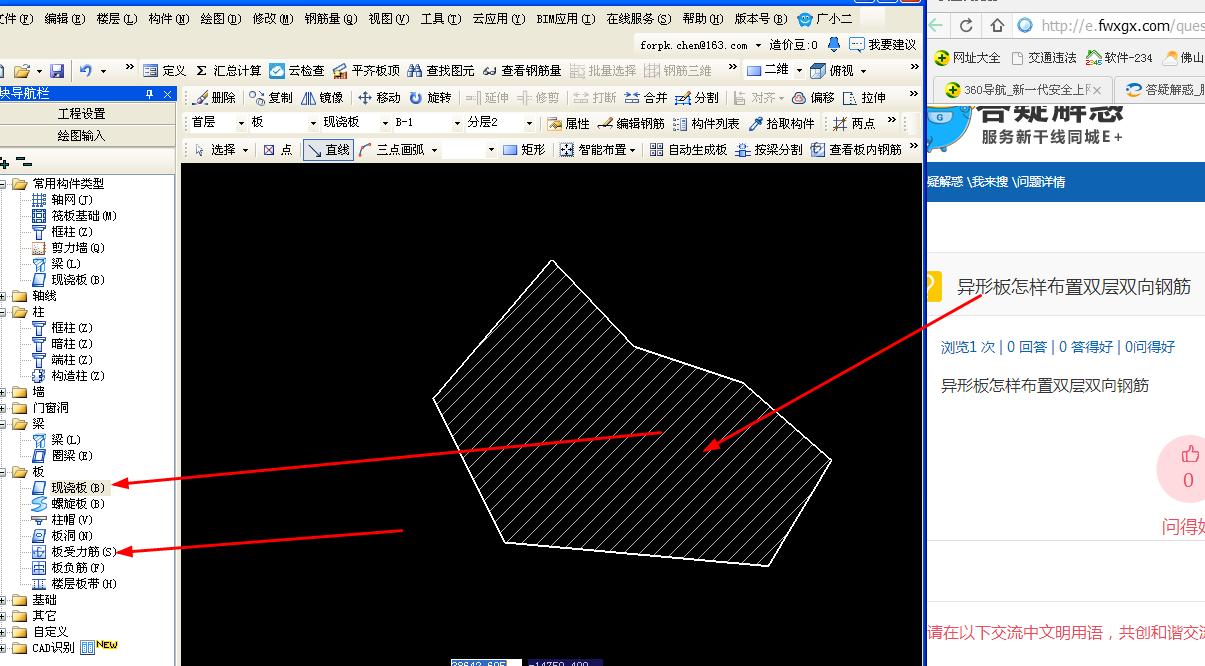Select 旋转 rotate tool
Screen dimensions: 1205x666
pos(430,98)
